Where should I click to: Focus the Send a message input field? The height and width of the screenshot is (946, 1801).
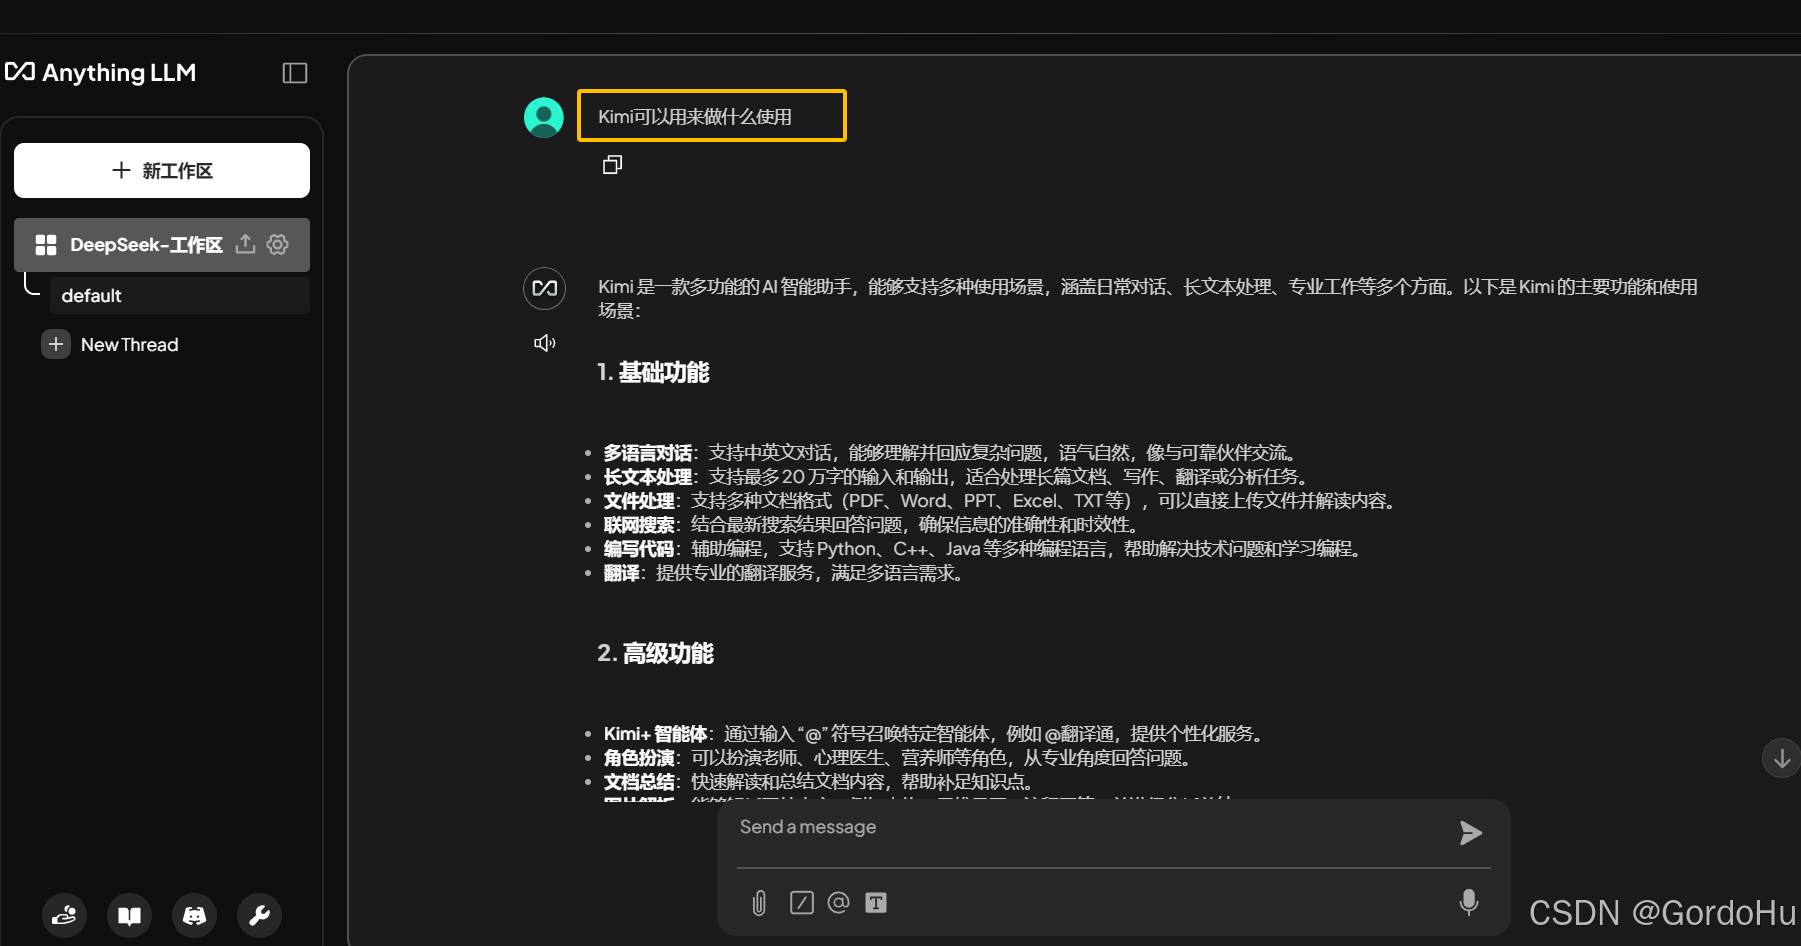point(1090,828)
